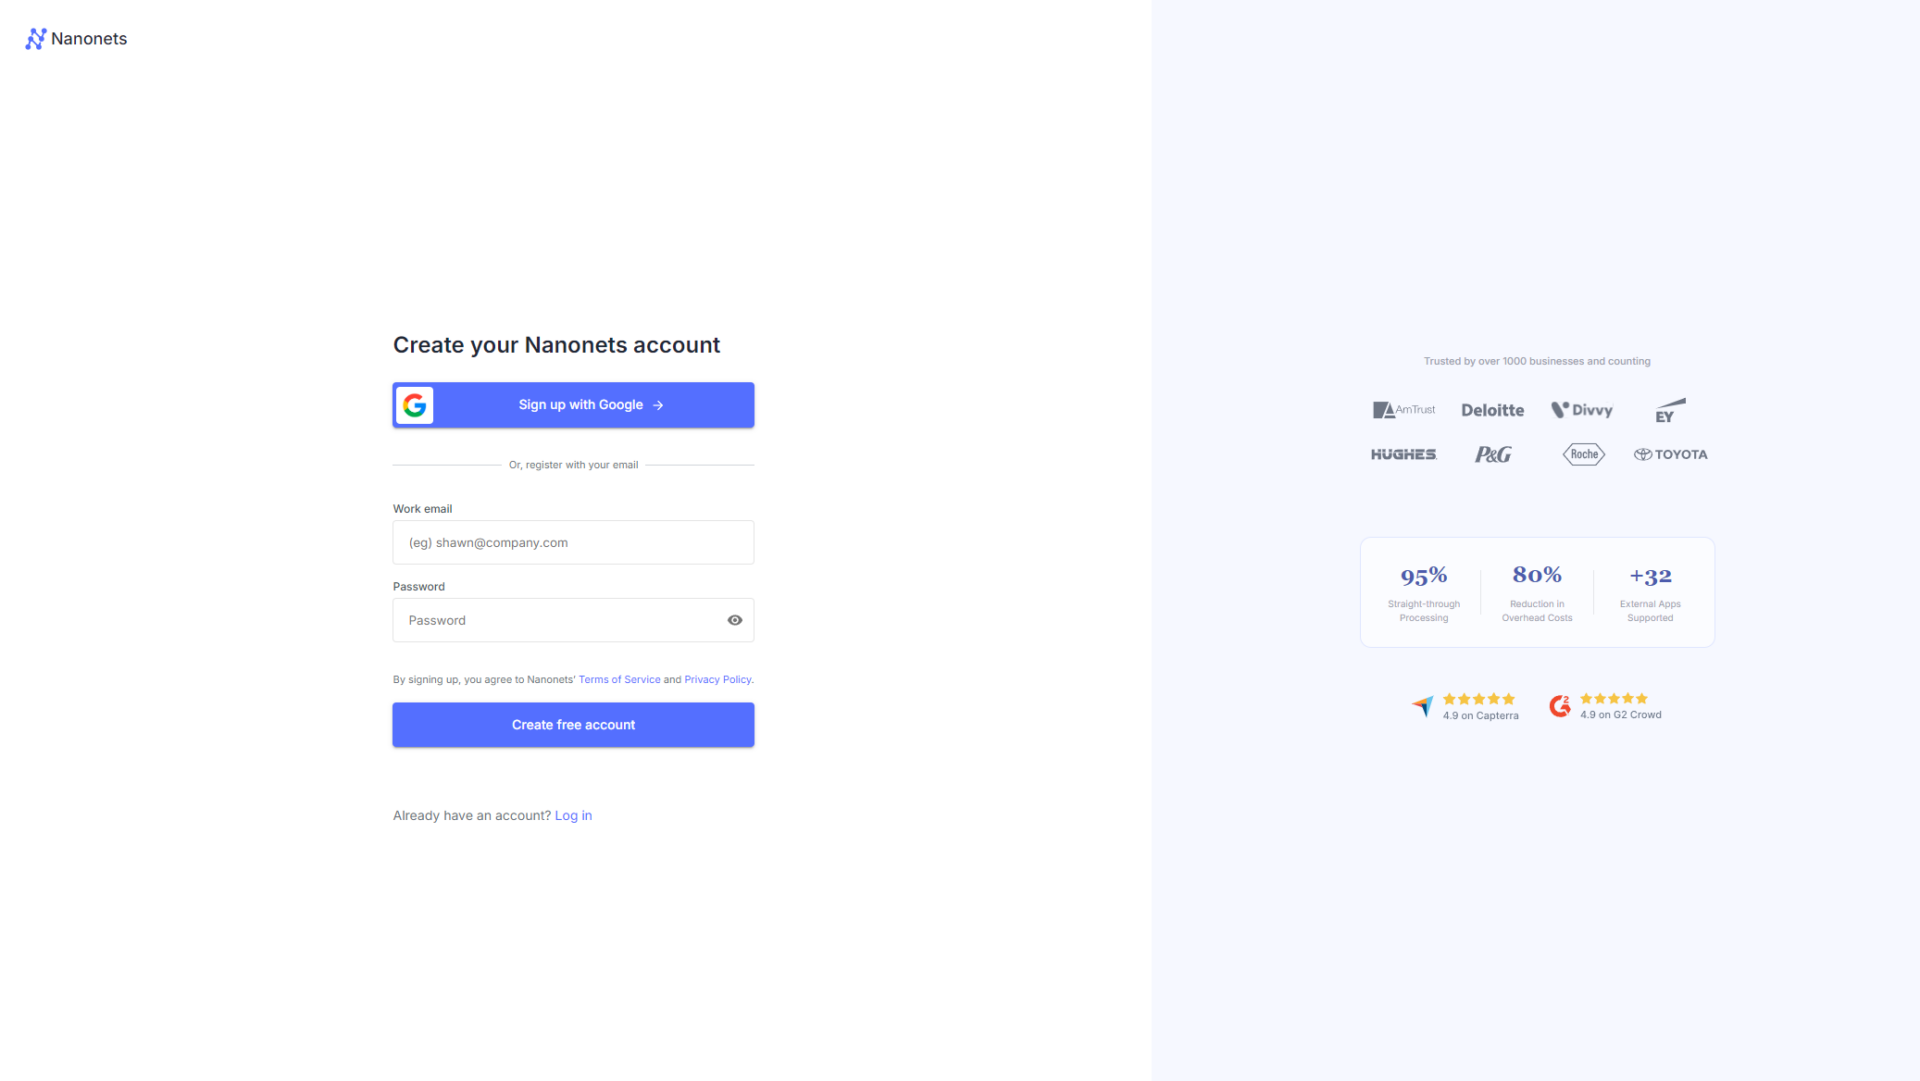Click the Capterra logo icon
The width and height of the screenshot is (1920, 1081).
click(1422, 706)
